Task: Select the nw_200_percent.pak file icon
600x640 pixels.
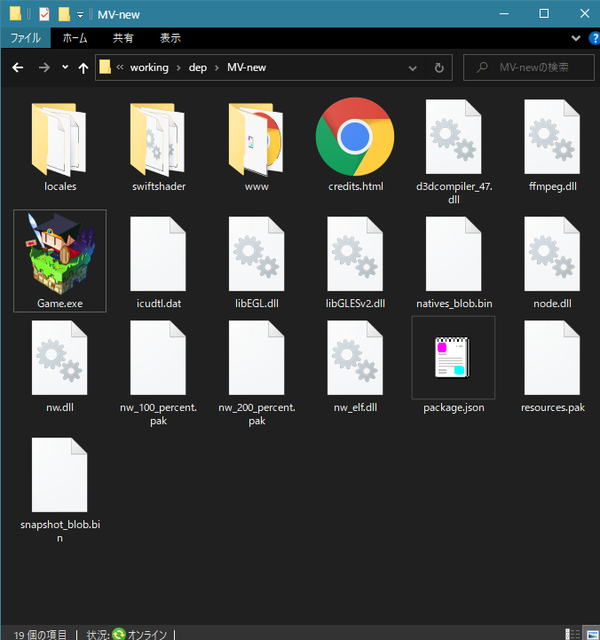Action: coord(256,358)
